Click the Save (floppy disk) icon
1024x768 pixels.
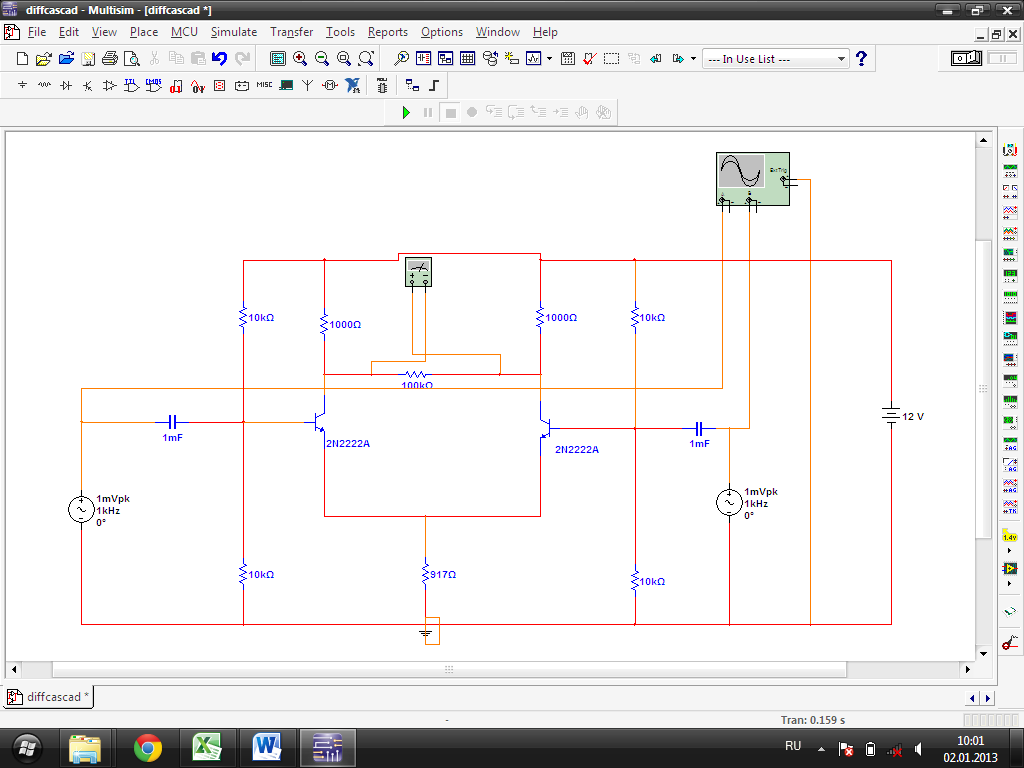[x=88, y=59]
